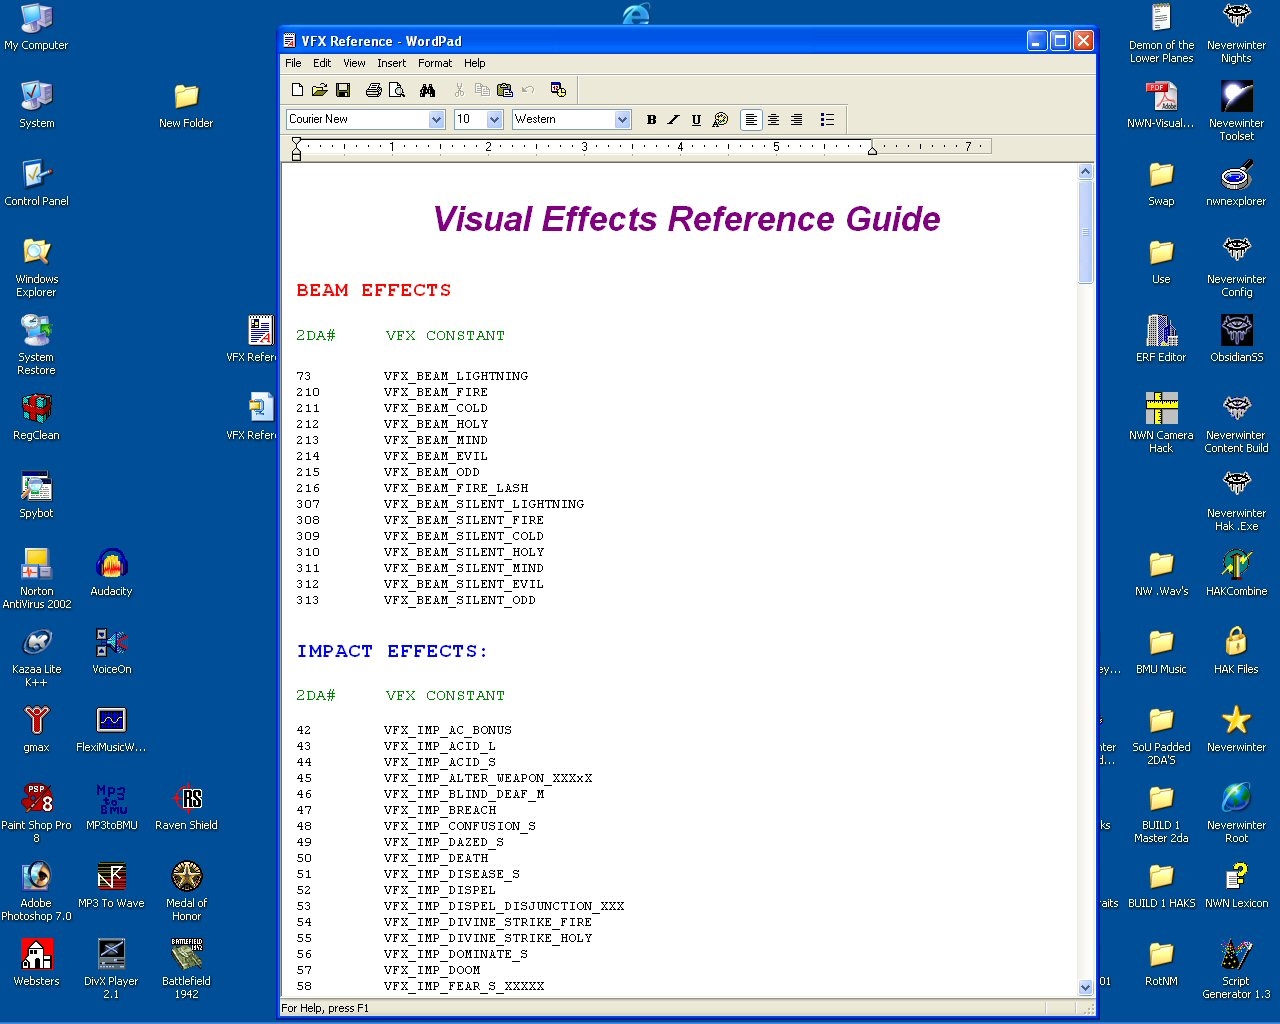Toggle Underline formatting

696,120
